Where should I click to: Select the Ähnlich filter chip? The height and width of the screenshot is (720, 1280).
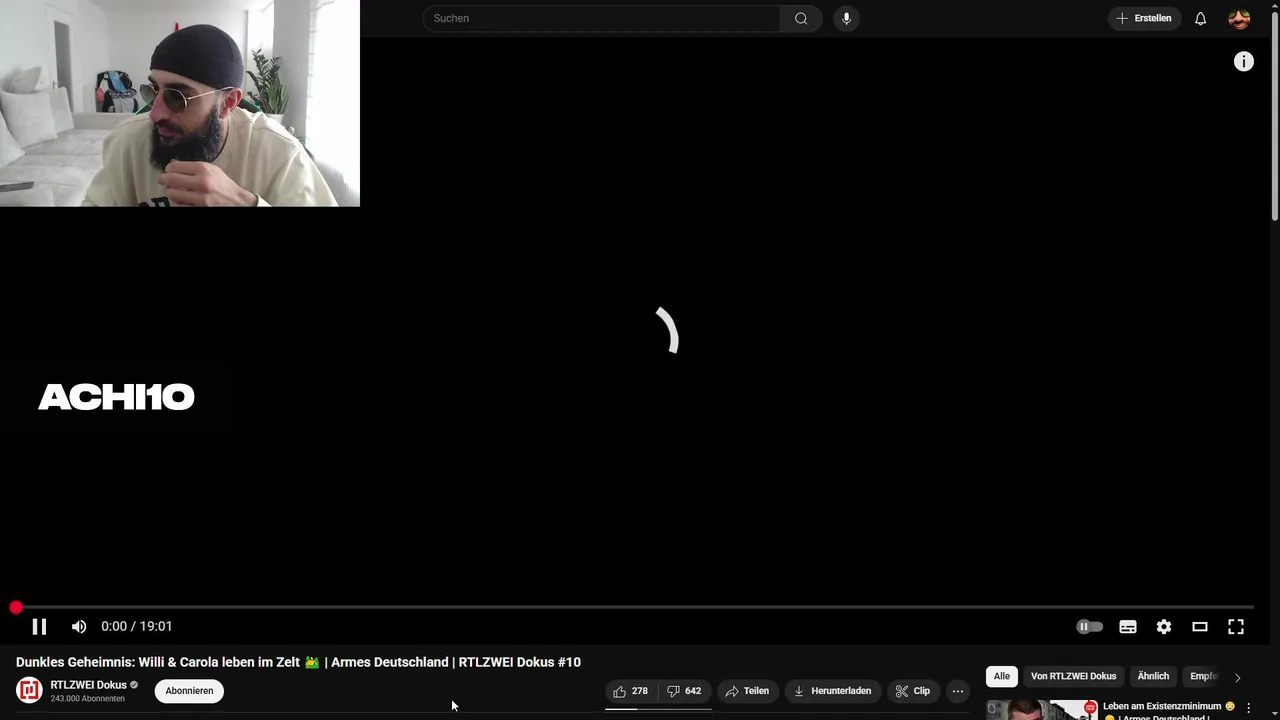[1153, 677]
